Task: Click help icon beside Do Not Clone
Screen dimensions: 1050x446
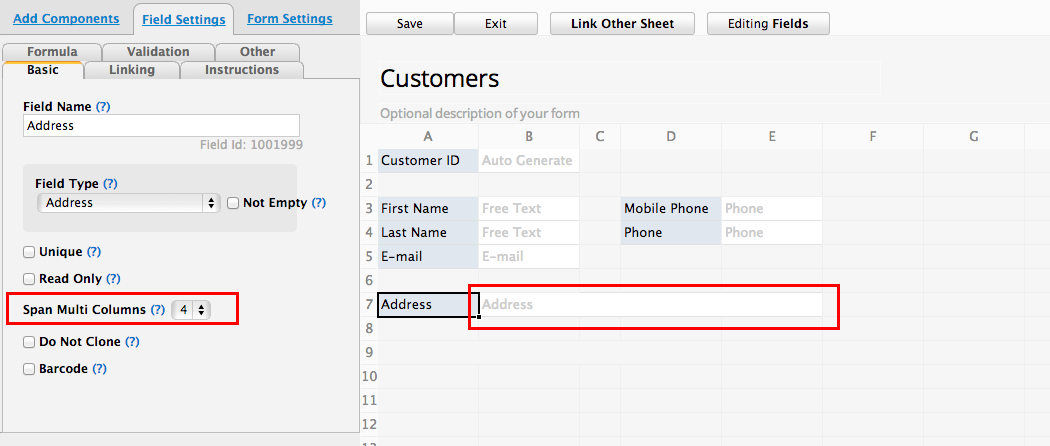Action: [x=132, y=342]
